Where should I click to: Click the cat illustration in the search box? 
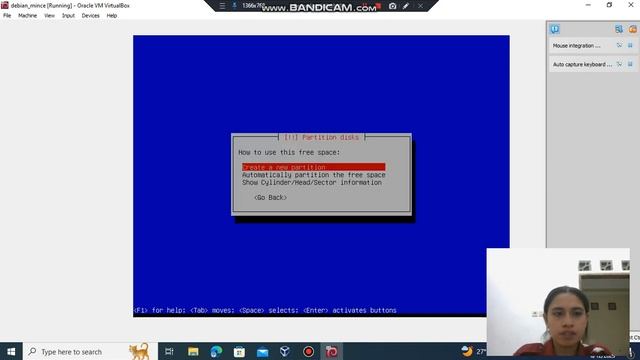(x=139, y=351)
